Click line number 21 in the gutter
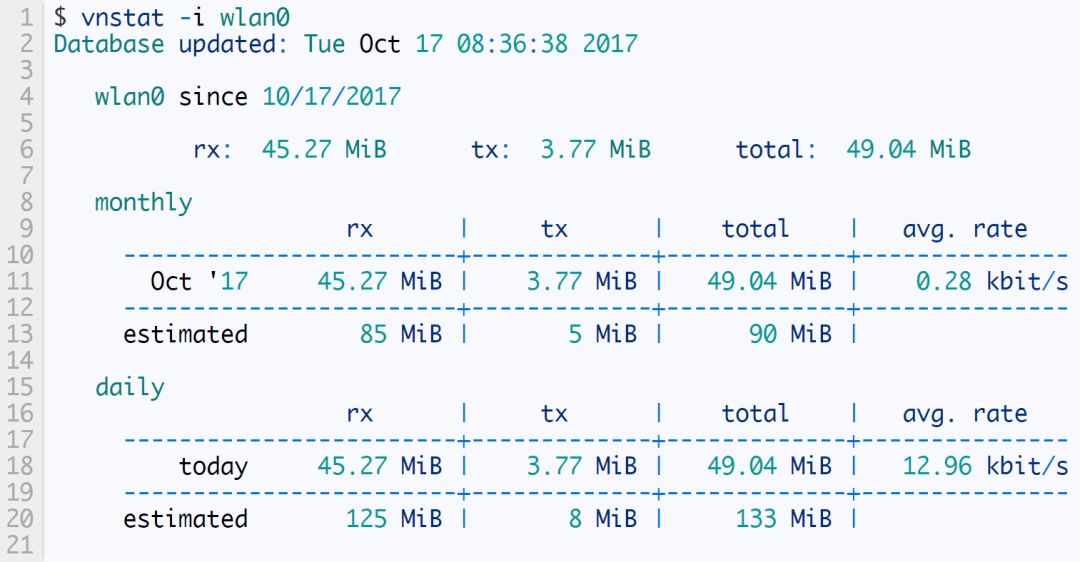 pos(20,545)
